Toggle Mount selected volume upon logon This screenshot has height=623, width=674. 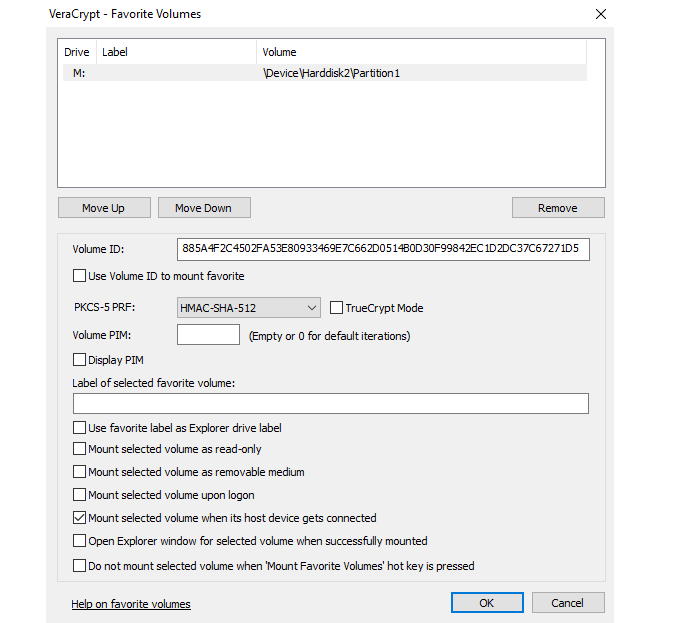pos(80,495)
